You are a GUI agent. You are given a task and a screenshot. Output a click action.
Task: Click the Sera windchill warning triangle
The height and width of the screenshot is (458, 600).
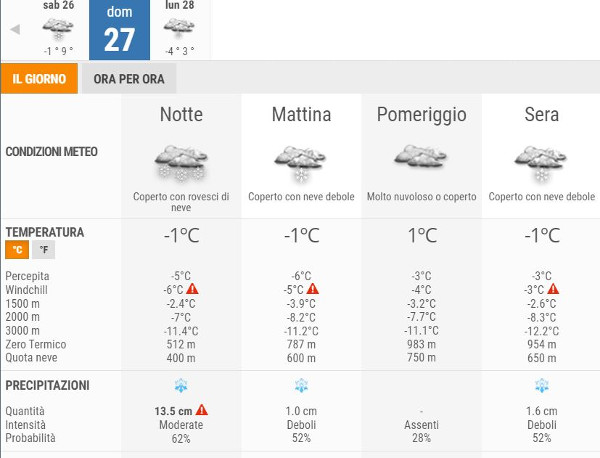coord(553,290)
